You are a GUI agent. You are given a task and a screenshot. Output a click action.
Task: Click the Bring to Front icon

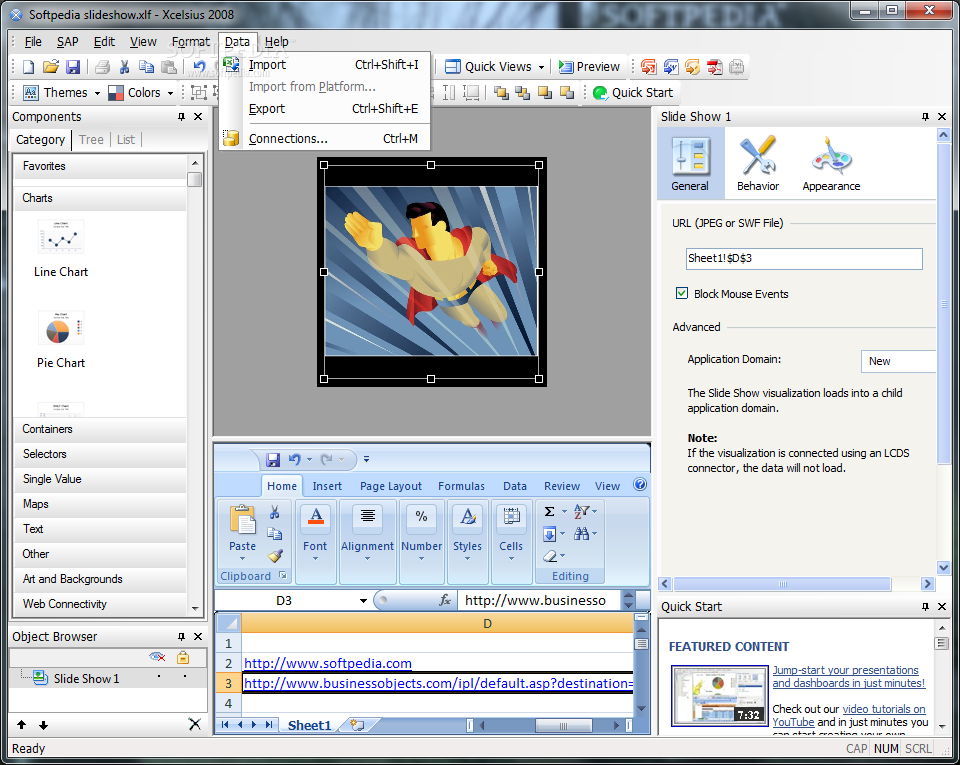point(501,92)
